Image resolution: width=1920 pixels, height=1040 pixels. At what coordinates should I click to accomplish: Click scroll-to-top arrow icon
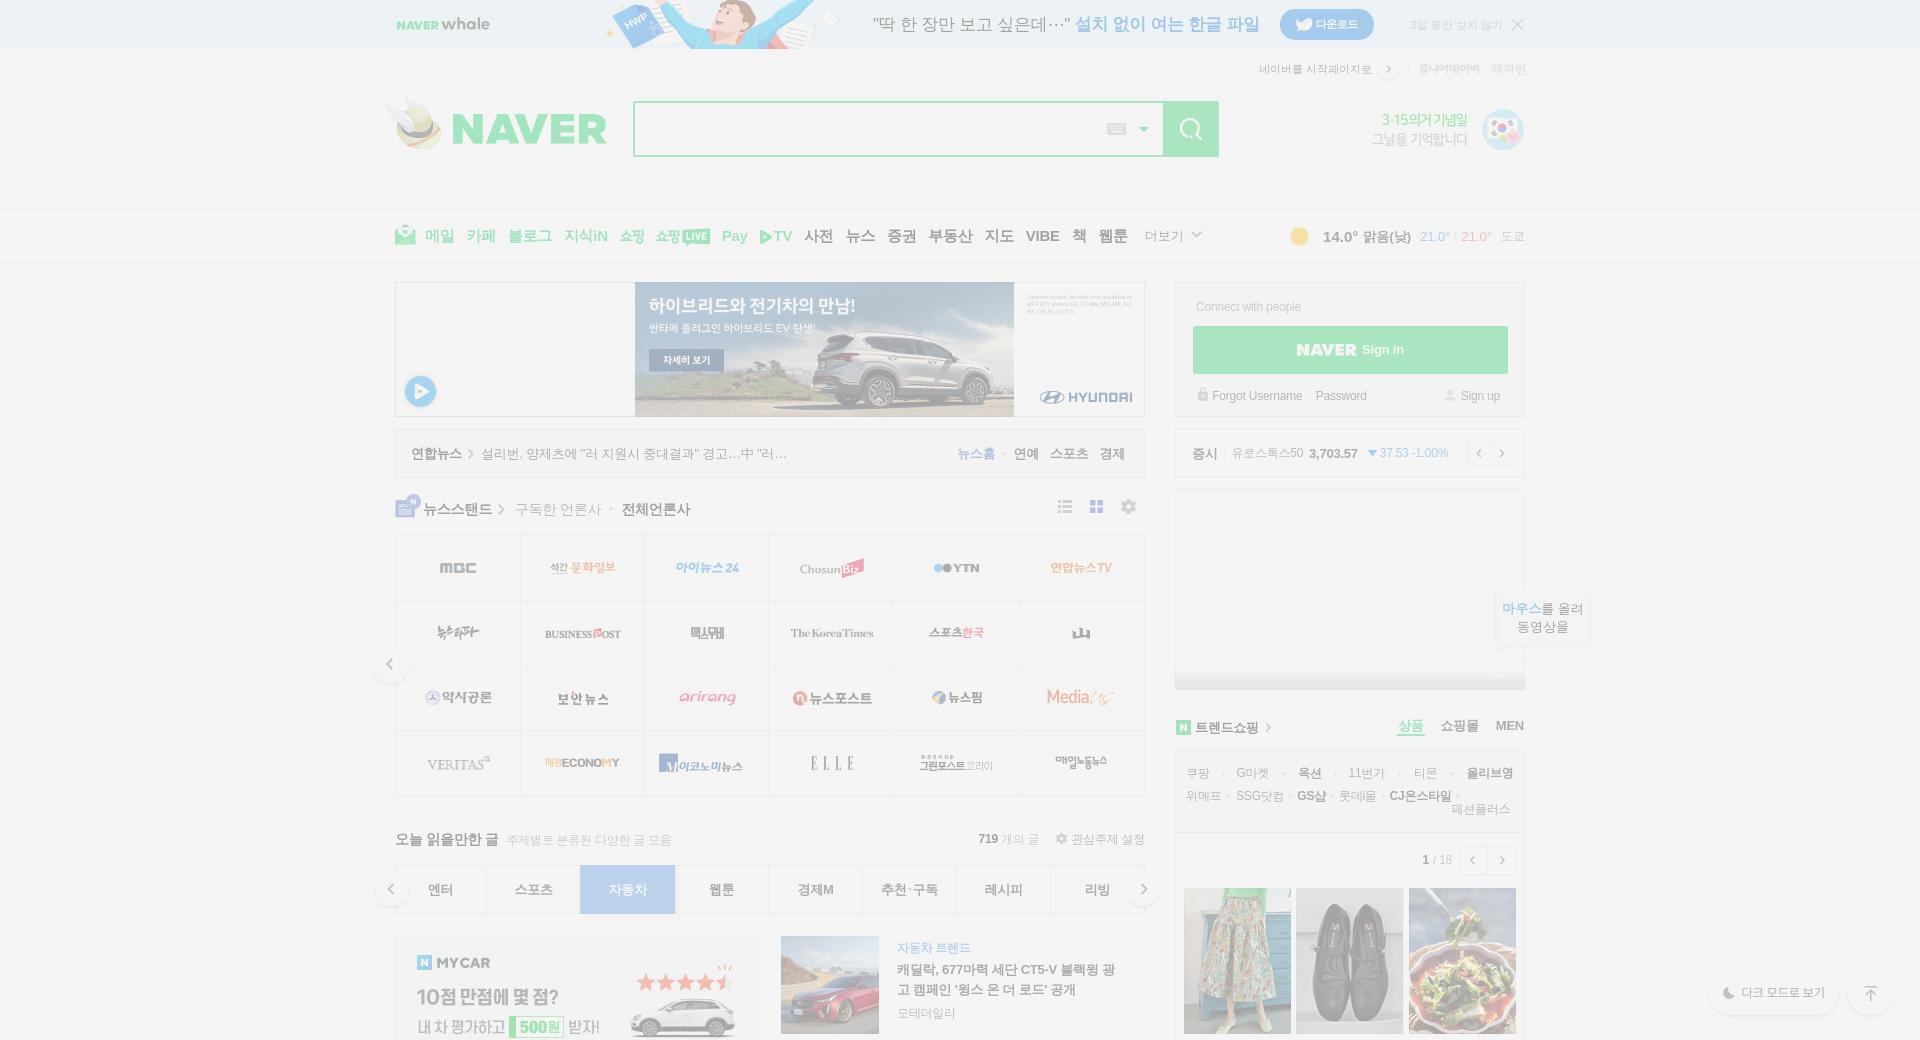click(1870, 993)
